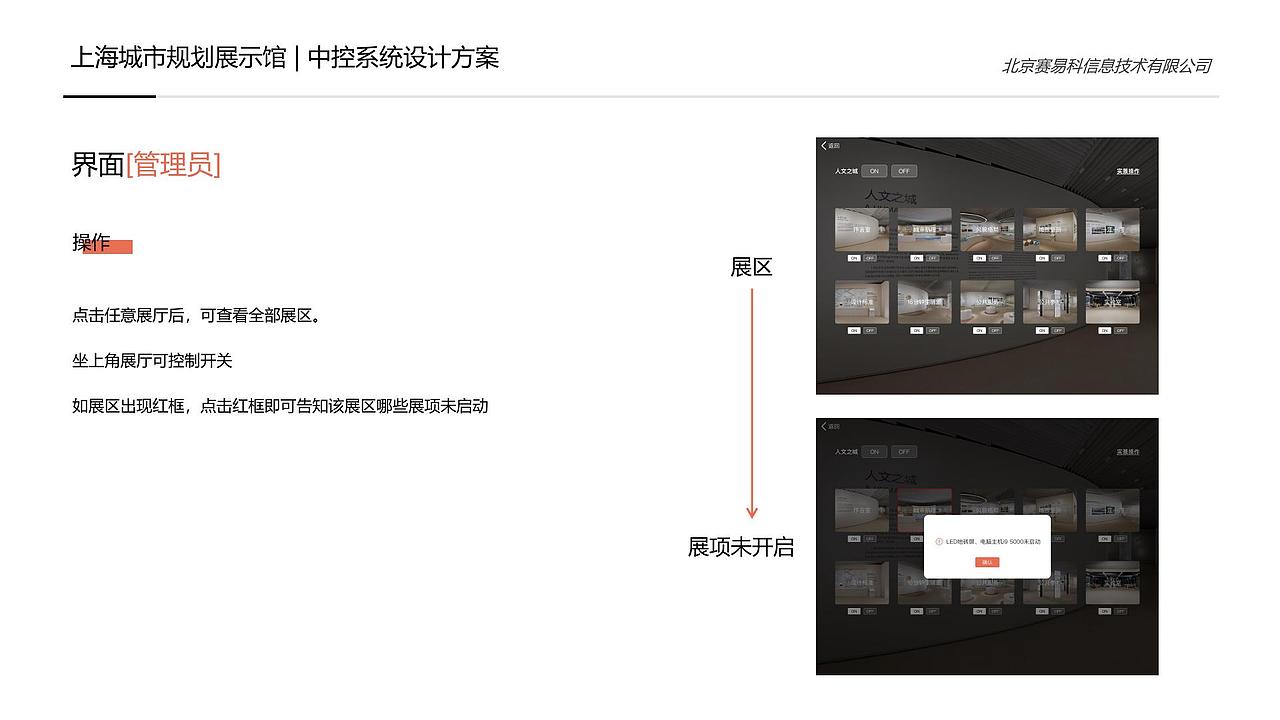1280x720 pixels.
Task: Click the bottom-right meeting room thumbnail
Action: (x=1113, y=303)
